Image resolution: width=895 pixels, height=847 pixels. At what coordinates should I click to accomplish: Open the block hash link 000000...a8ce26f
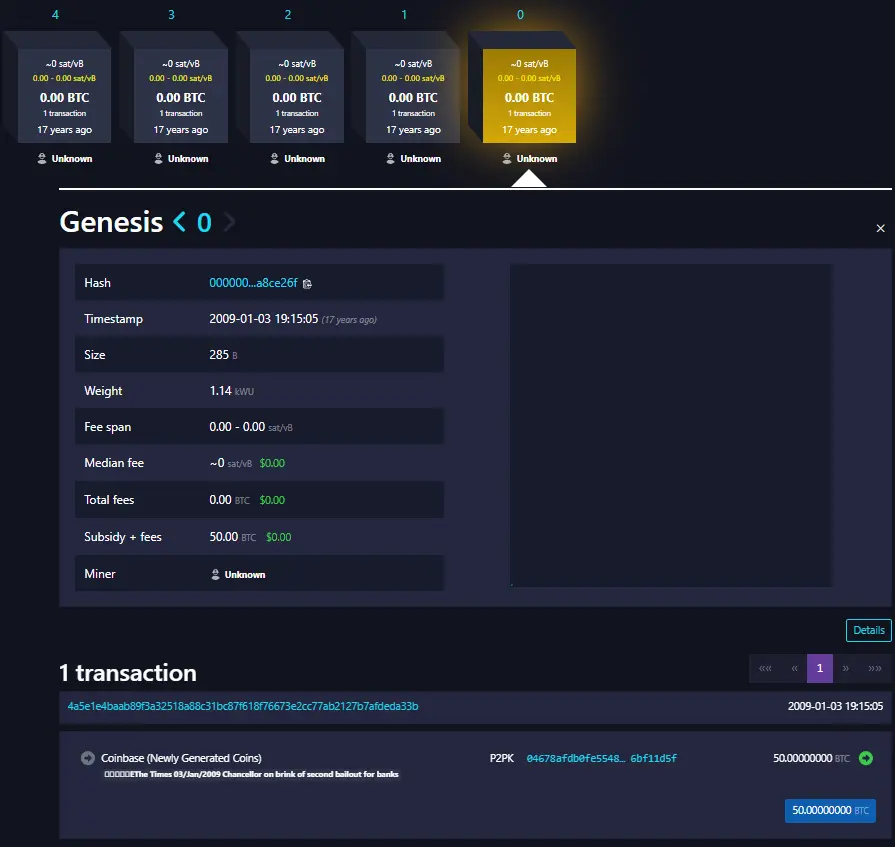253,283
